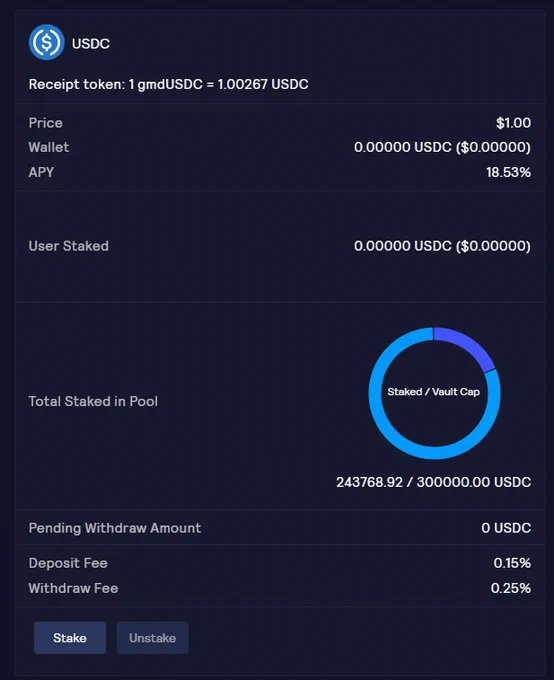Click the Total Staked in Pool label

(93, 401)
